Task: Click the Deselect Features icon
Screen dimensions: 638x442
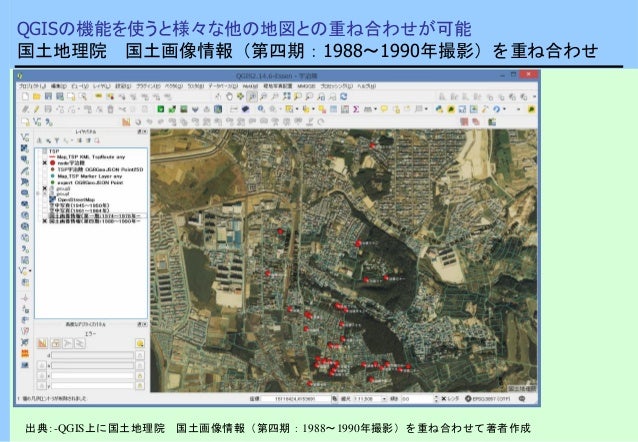Action: click(322, 109)
